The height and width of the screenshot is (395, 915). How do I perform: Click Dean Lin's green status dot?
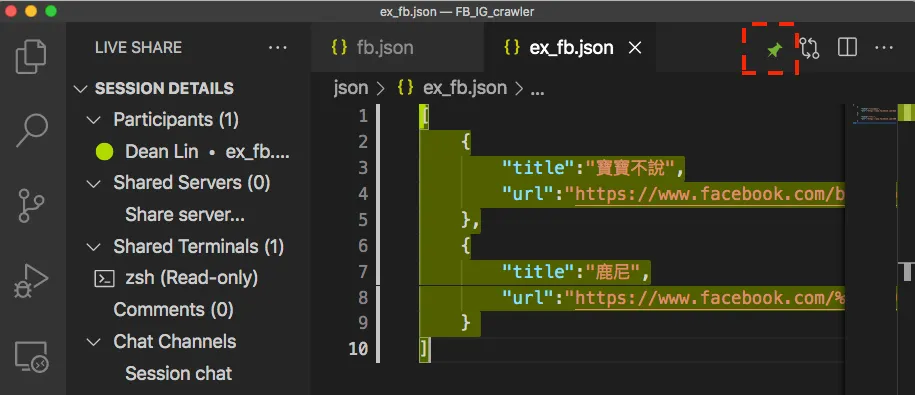[104, 152]
